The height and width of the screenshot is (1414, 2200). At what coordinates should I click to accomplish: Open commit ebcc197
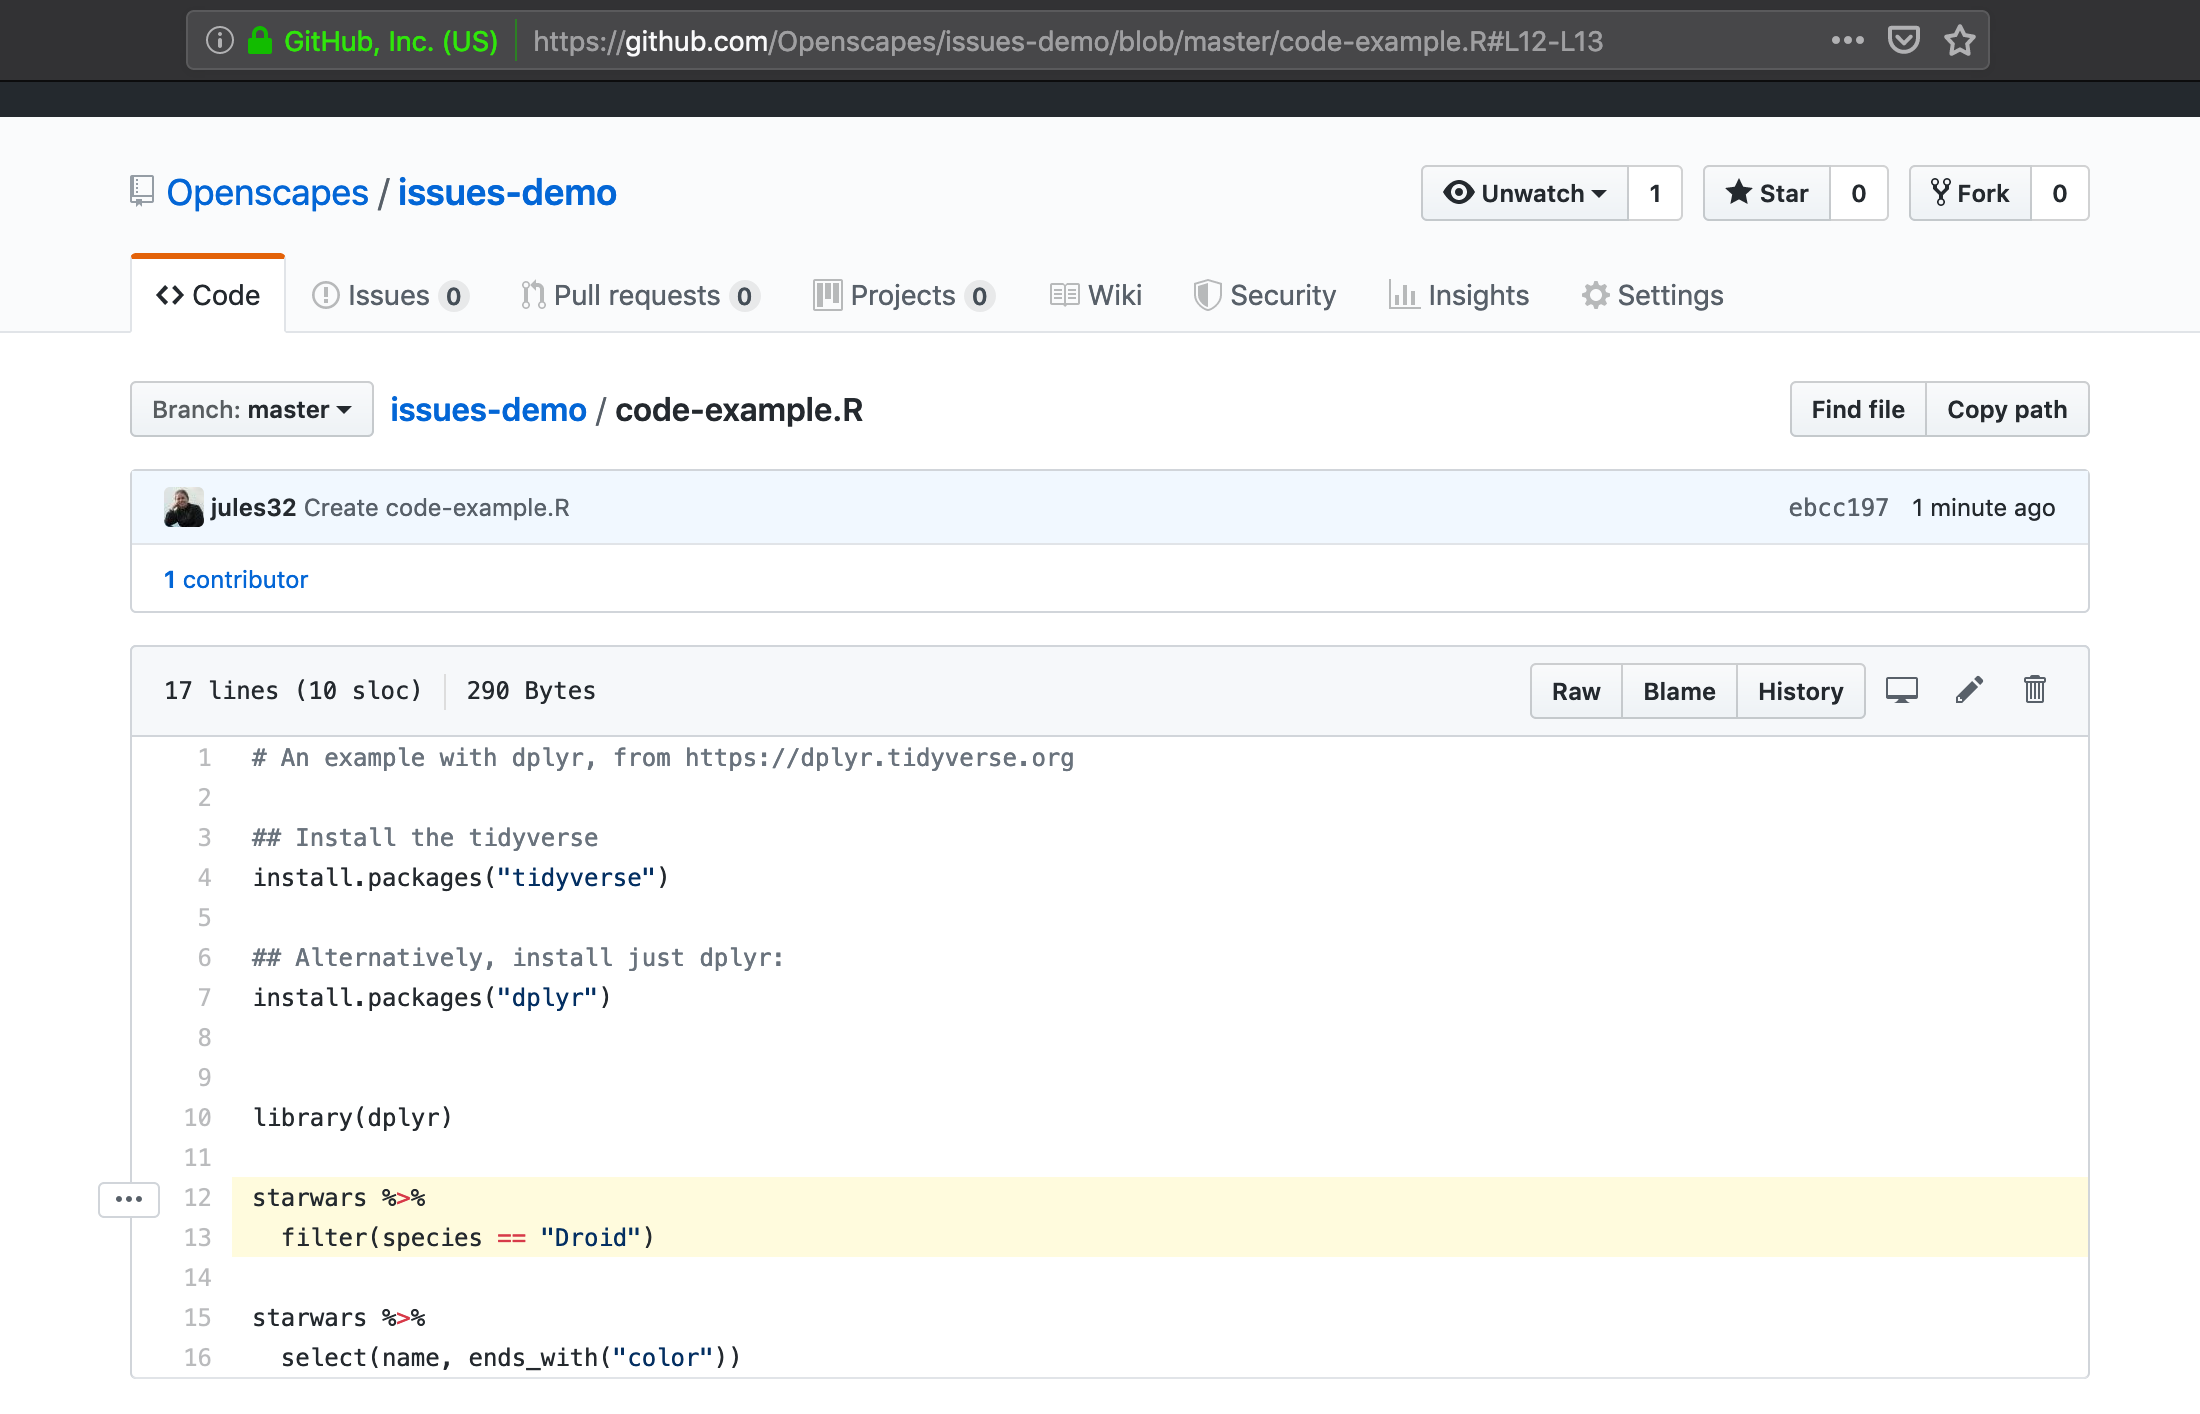click(x=1838, y=507)
